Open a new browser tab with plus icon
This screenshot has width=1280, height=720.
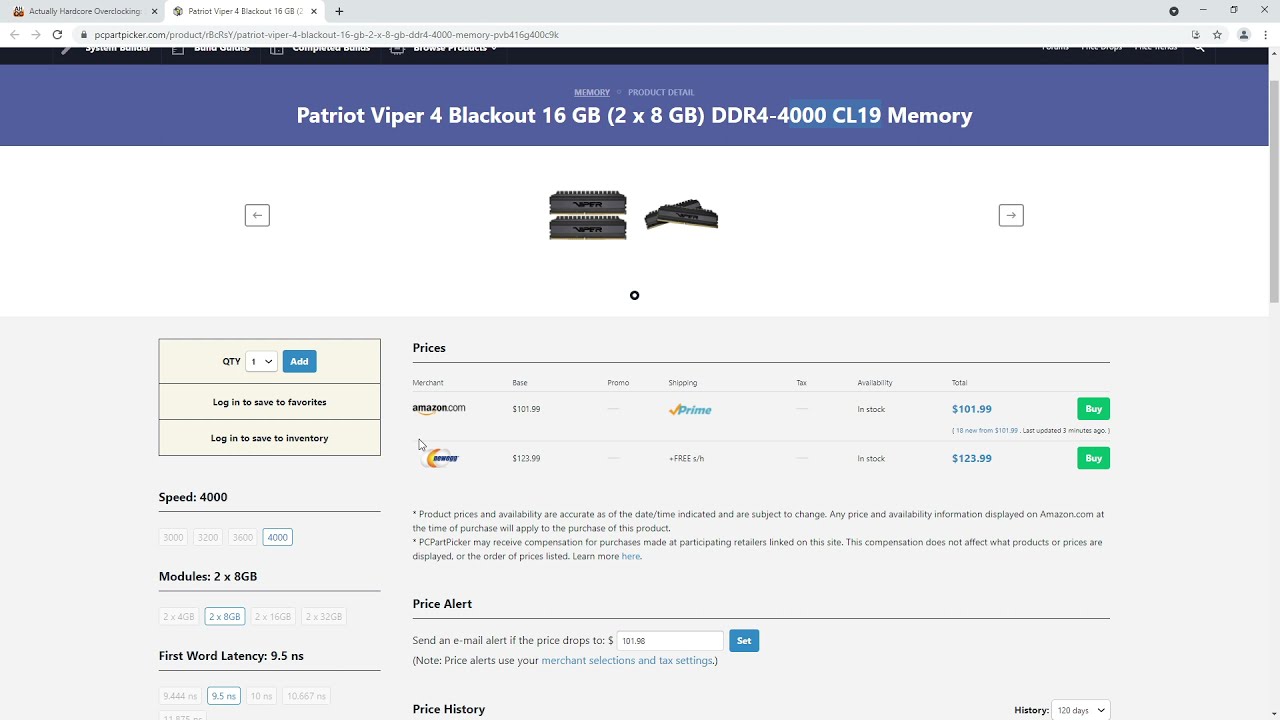(339, 11)
